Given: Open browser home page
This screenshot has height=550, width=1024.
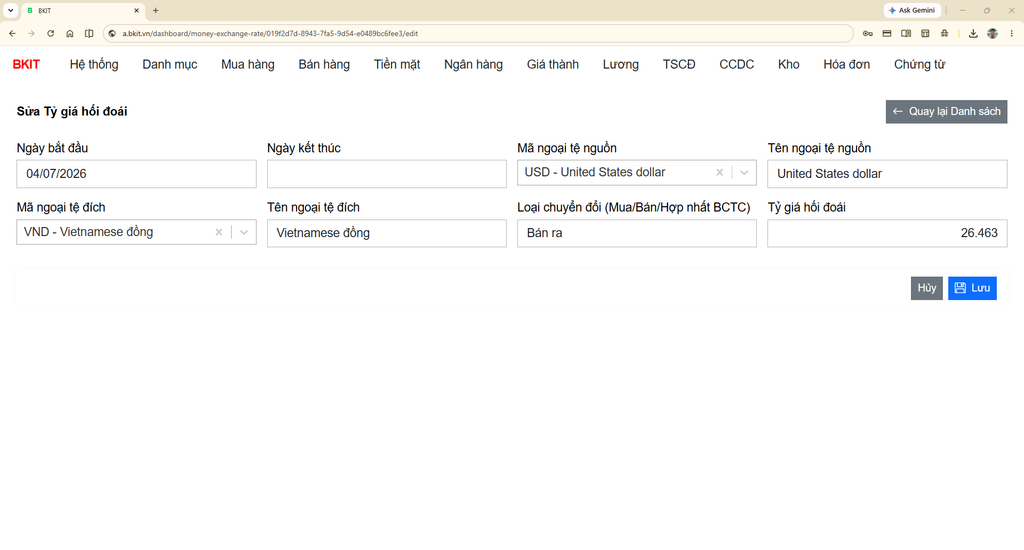Looking at the screenshot, I should [70, 33].
